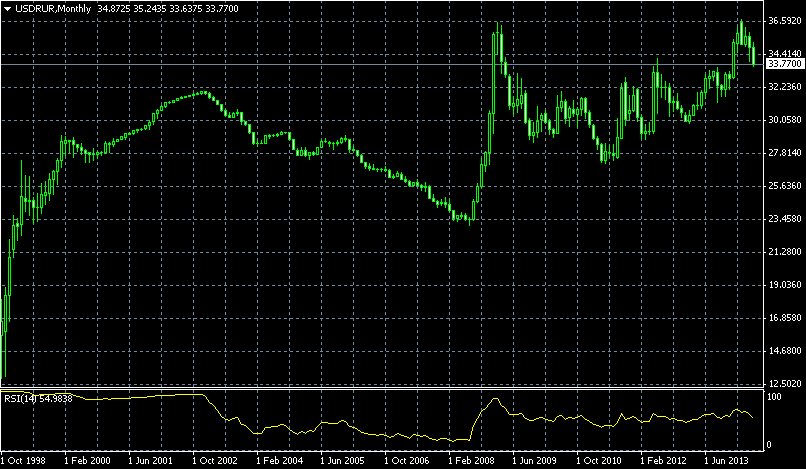The width and height of the screenshot is (806, 469).
Task: Click the 1 Feb 2008 date label
Action: [x=472, y=459]
